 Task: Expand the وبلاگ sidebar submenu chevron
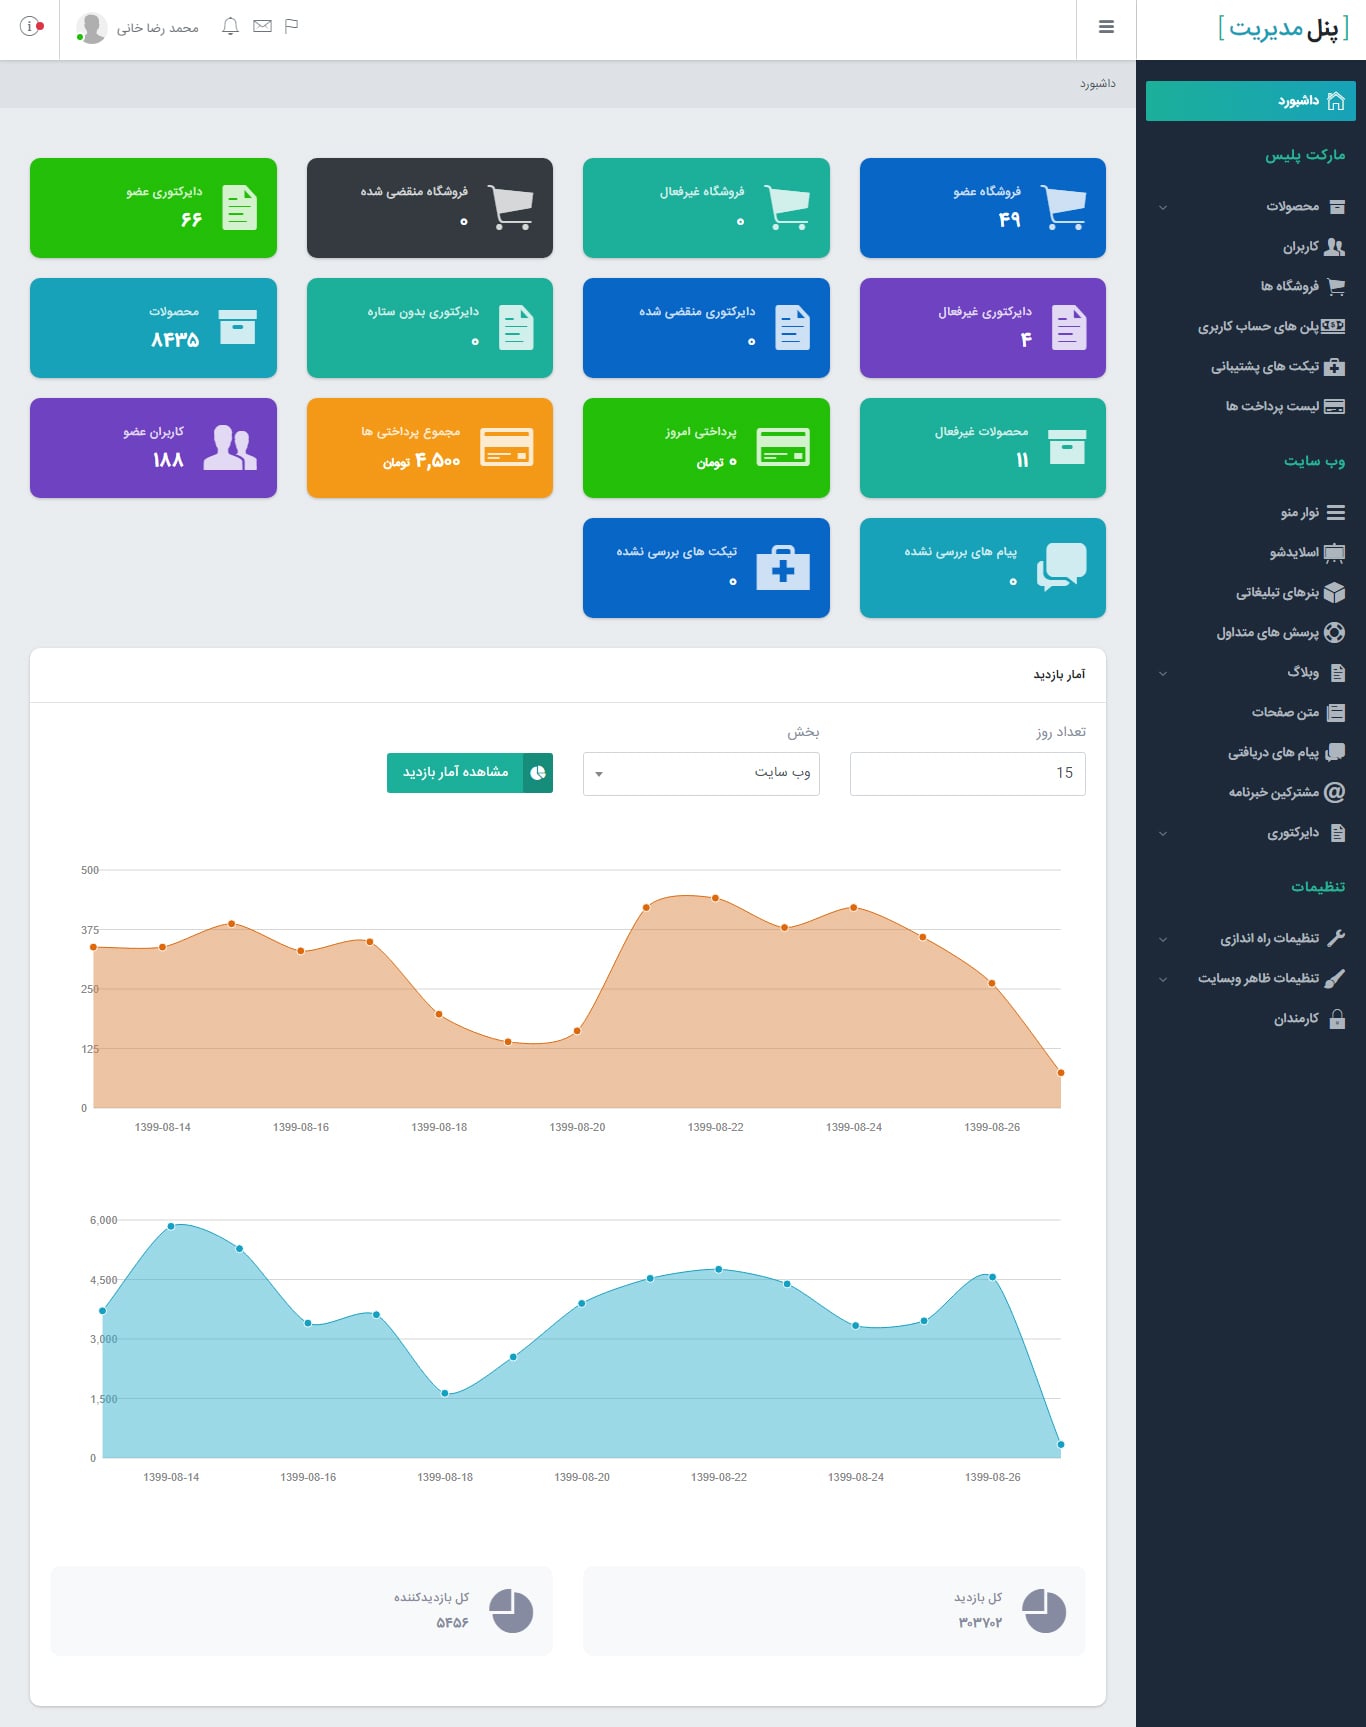1162,674
